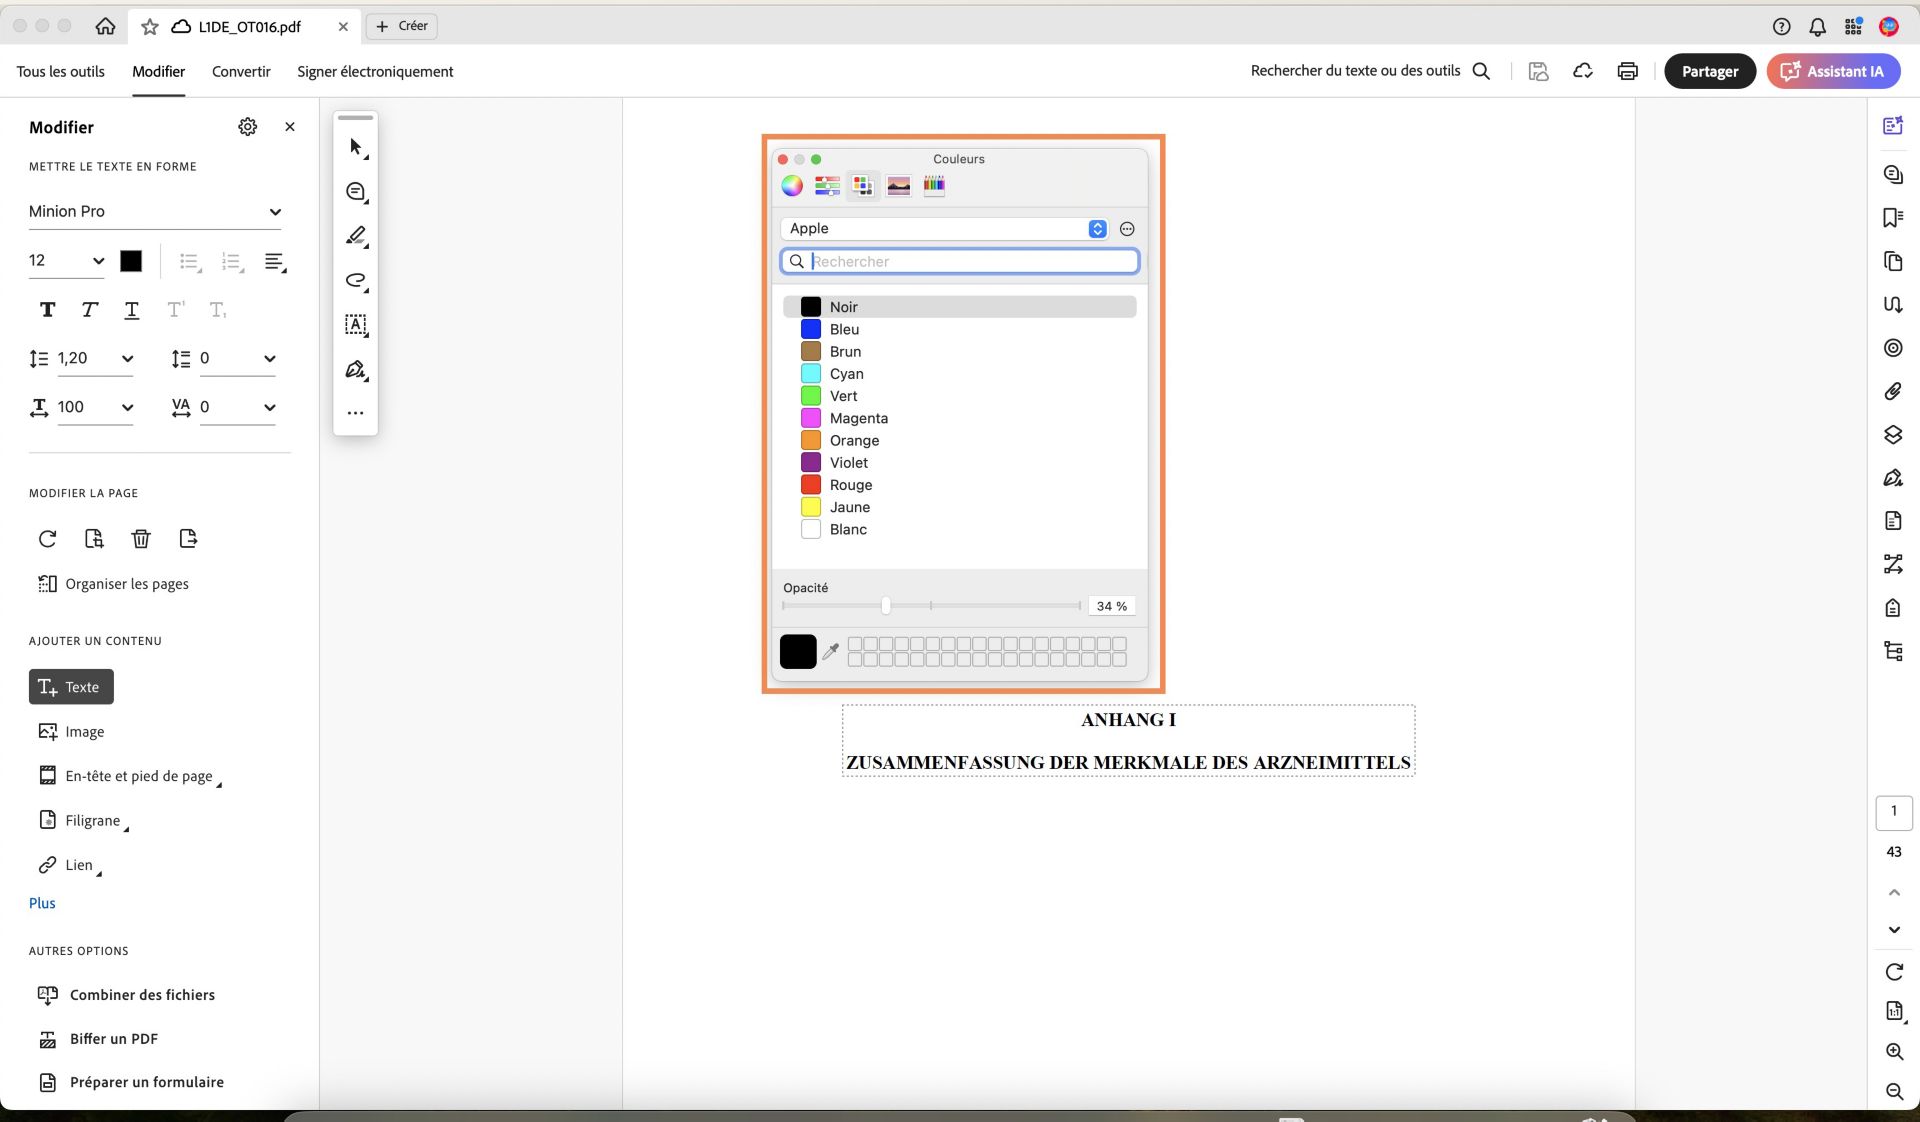This screenshot has height=1122, width=1920.
Task: Adjust the Opacité slider
Action: [884, 606]
